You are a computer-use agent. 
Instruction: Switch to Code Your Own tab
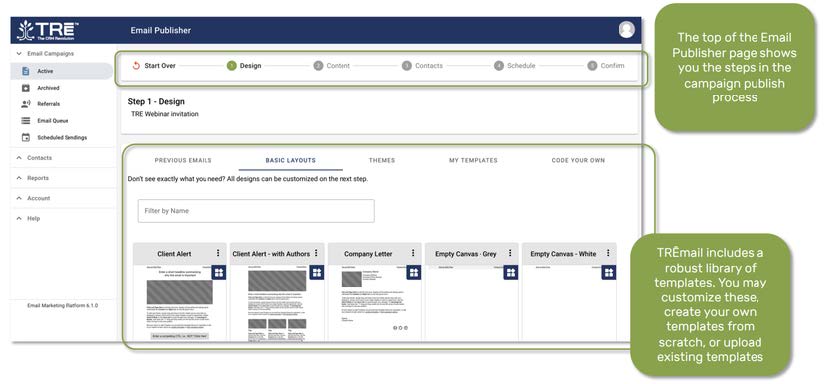tap(578, 160)
